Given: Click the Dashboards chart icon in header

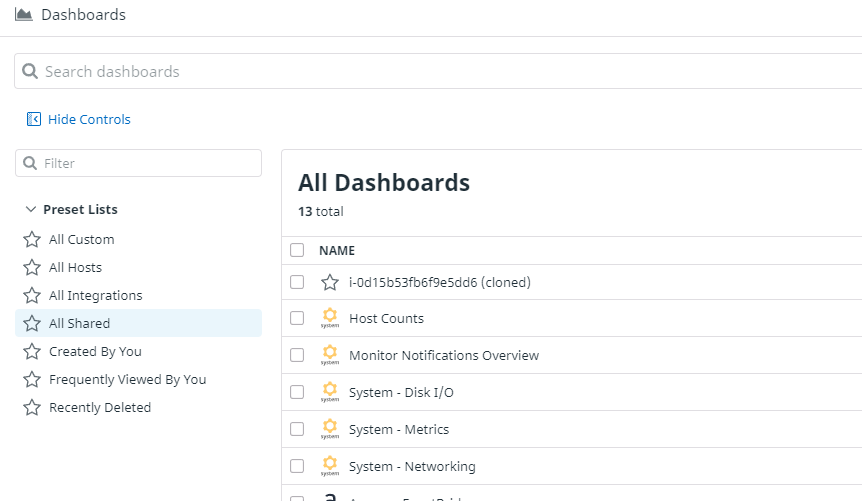Looking at the screenshot, I should click(x=24, y=14).
